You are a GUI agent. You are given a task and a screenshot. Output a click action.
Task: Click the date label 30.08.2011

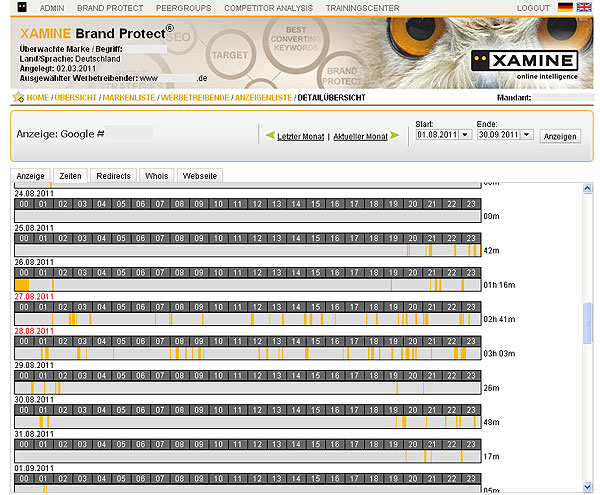click(x=34, y=400)
